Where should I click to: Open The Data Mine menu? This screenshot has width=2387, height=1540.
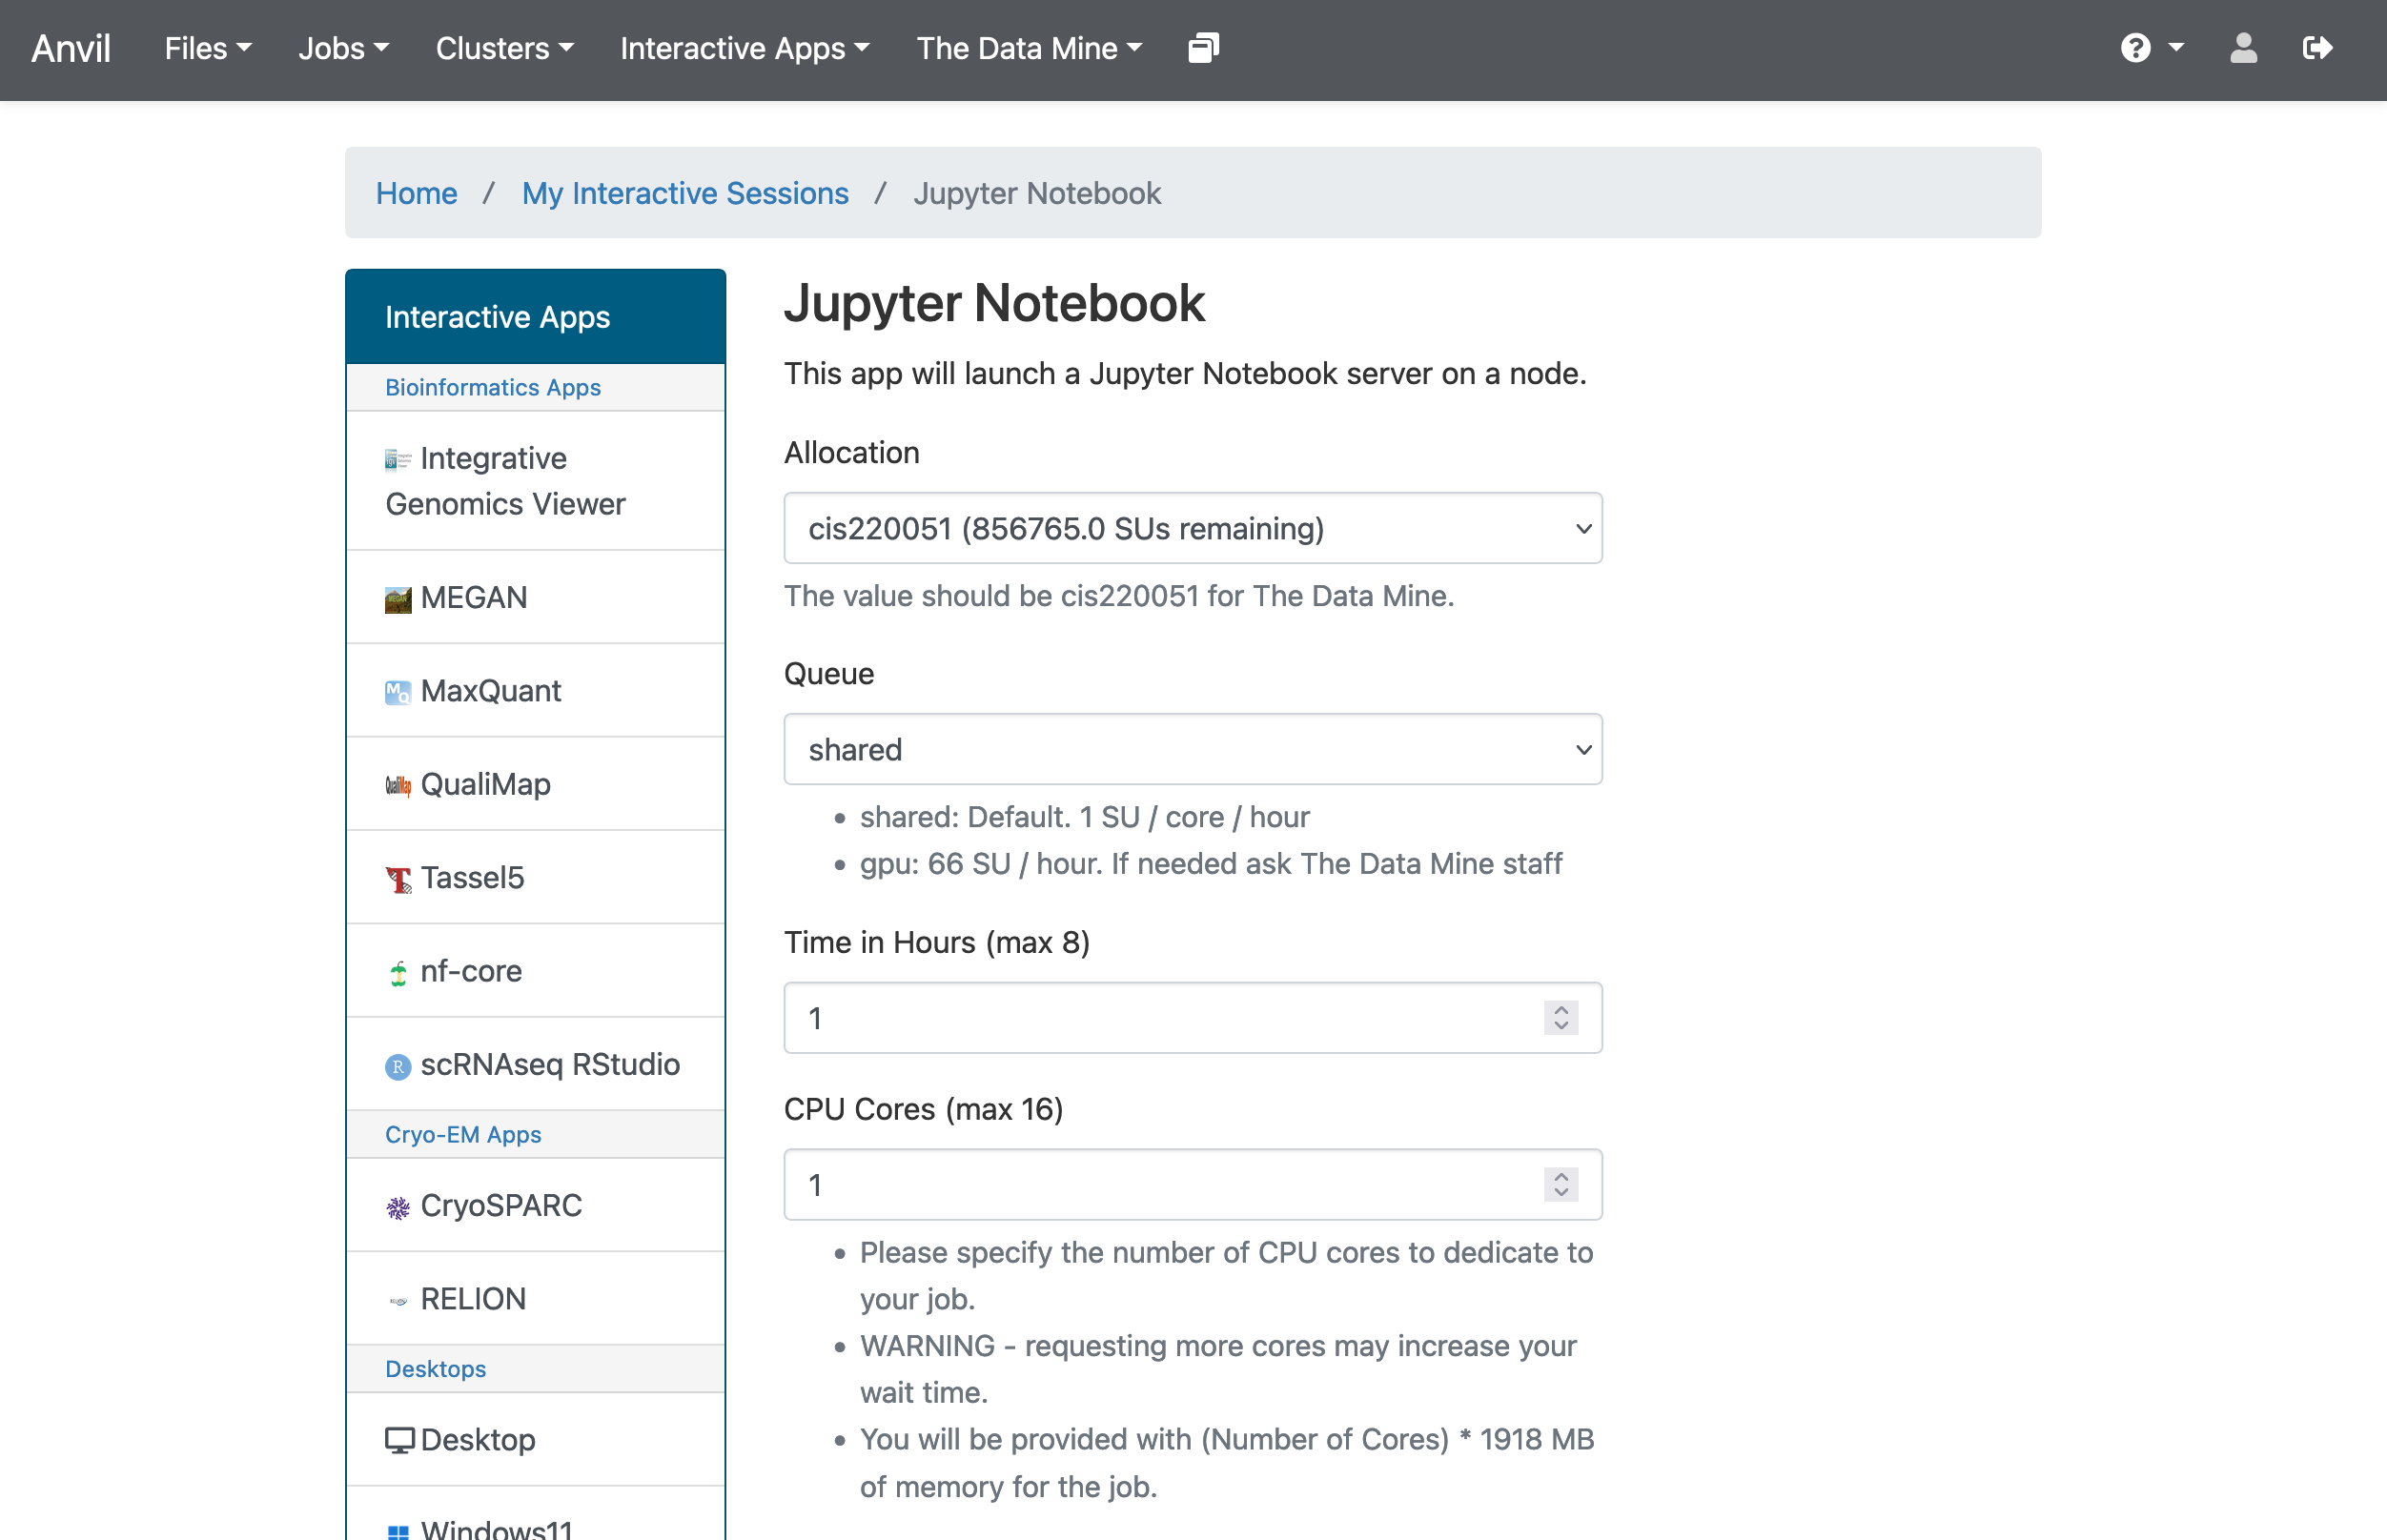click(1029, 47)
